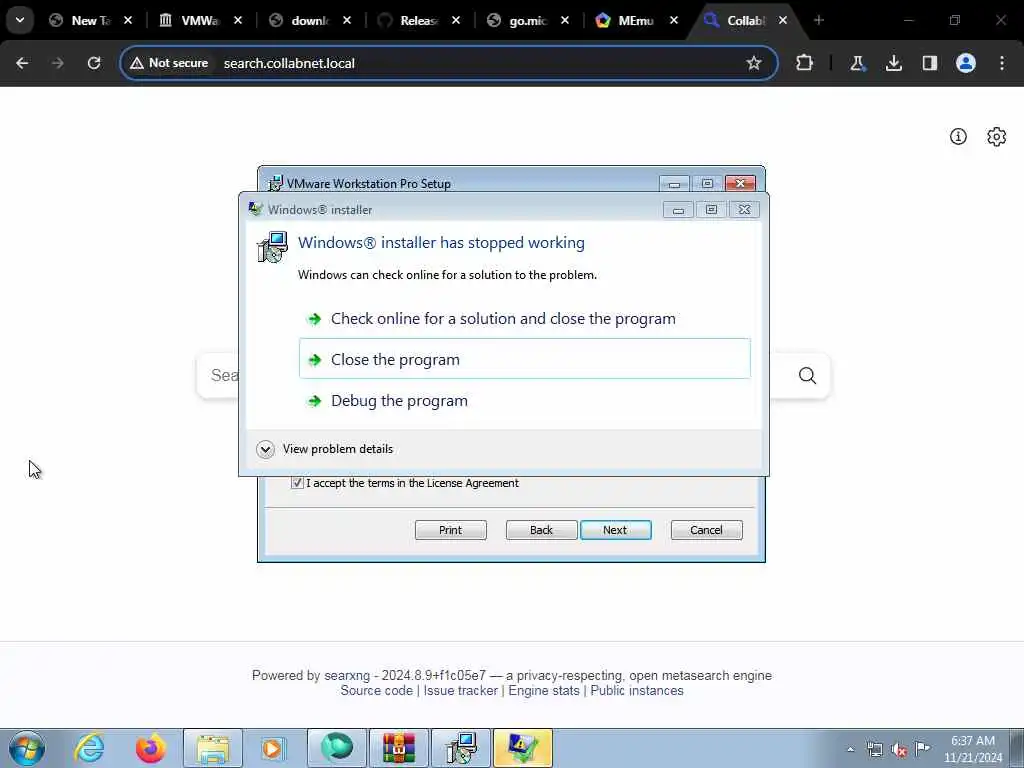Open WinRAR from the taskbar
Screen dimensions: 1024x768
[398, 748]
